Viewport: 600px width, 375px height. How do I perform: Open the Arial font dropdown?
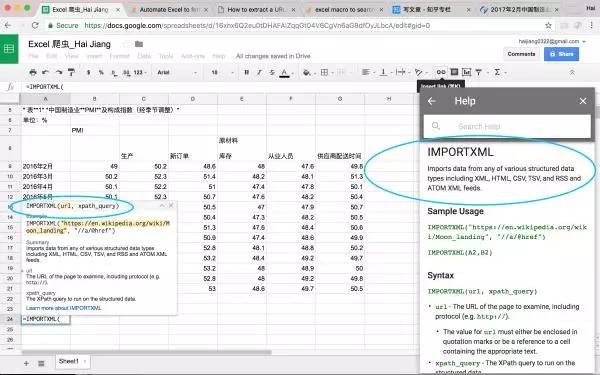point(177,72)
